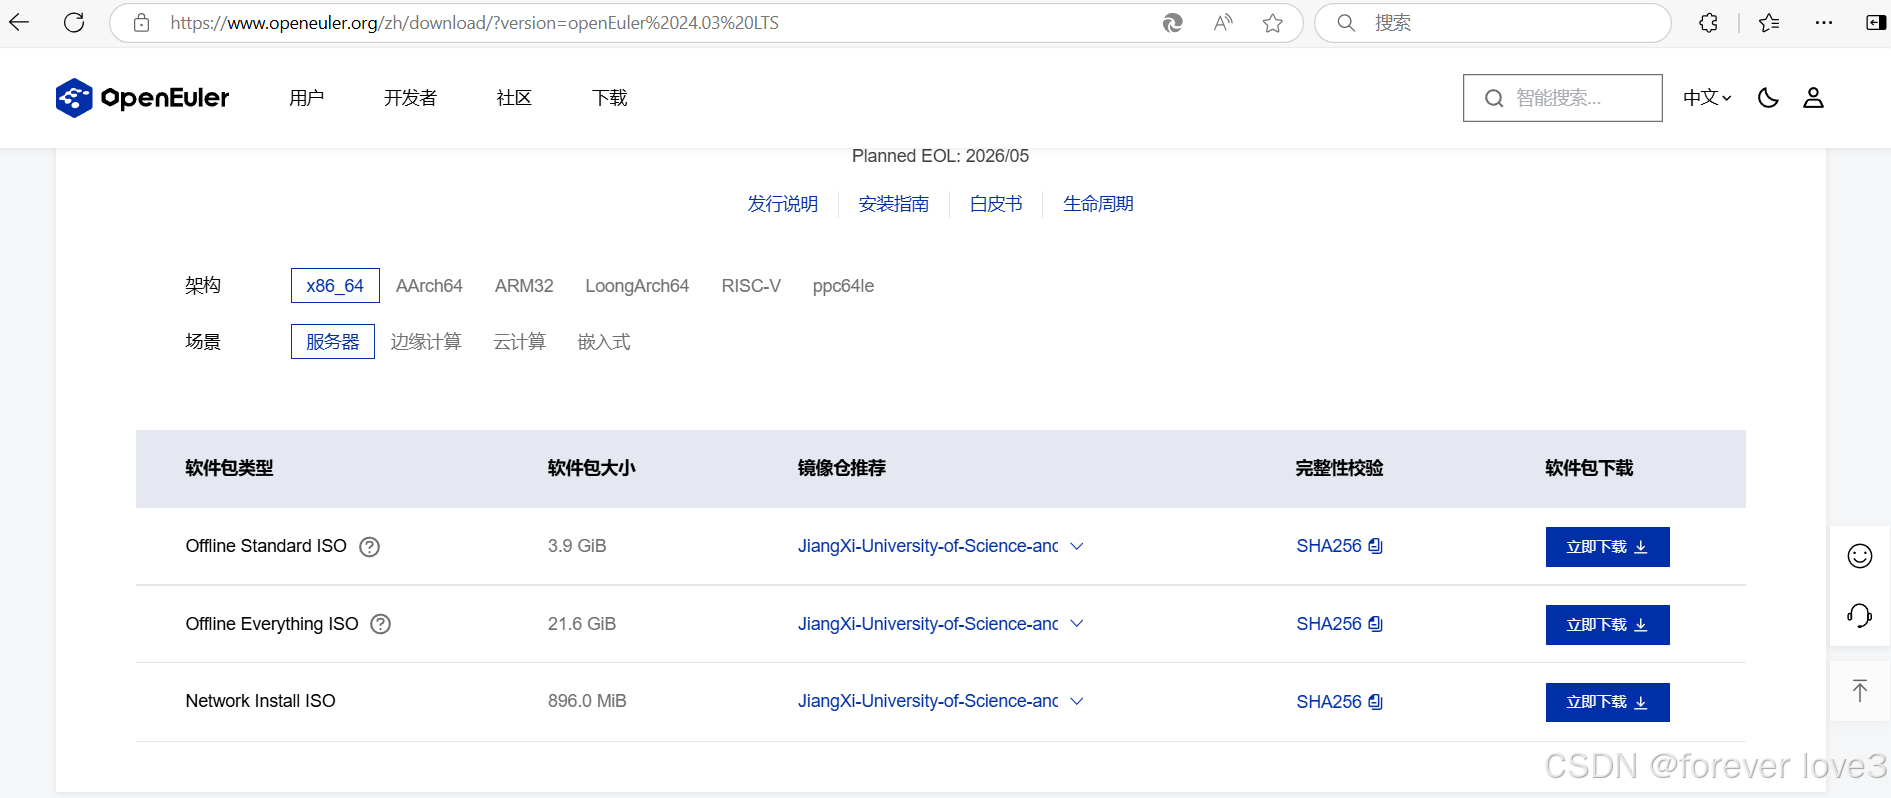Open the 安装指南 link

tap(894, 204)
